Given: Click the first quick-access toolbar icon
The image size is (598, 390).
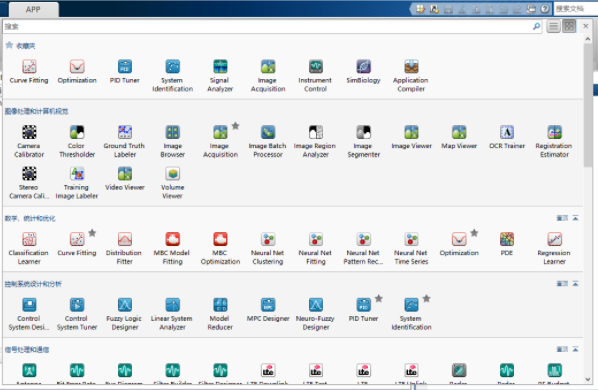Looking at the screenshot, I should (420, 9).
